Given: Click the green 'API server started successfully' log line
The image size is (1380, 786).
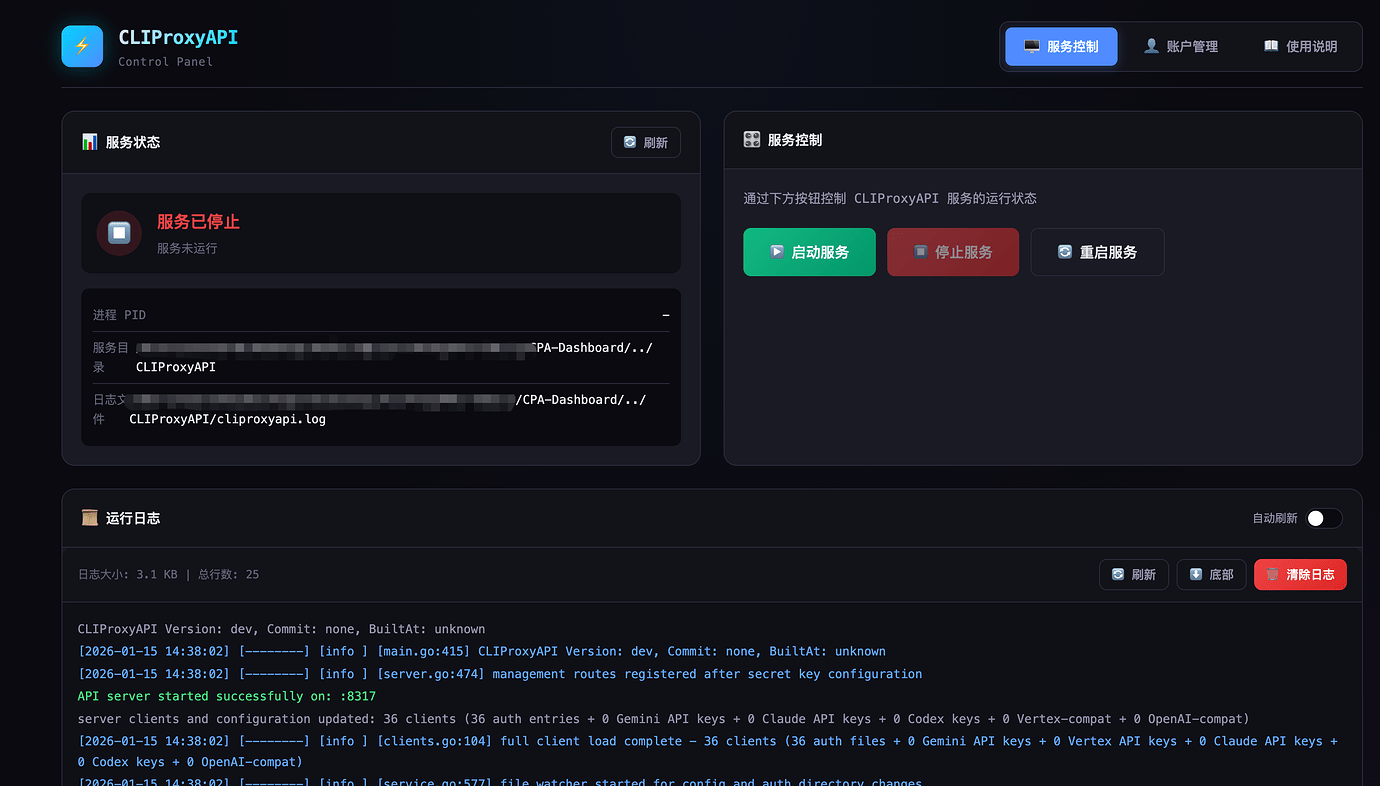Looking at the screenshot, I should 227,696.
